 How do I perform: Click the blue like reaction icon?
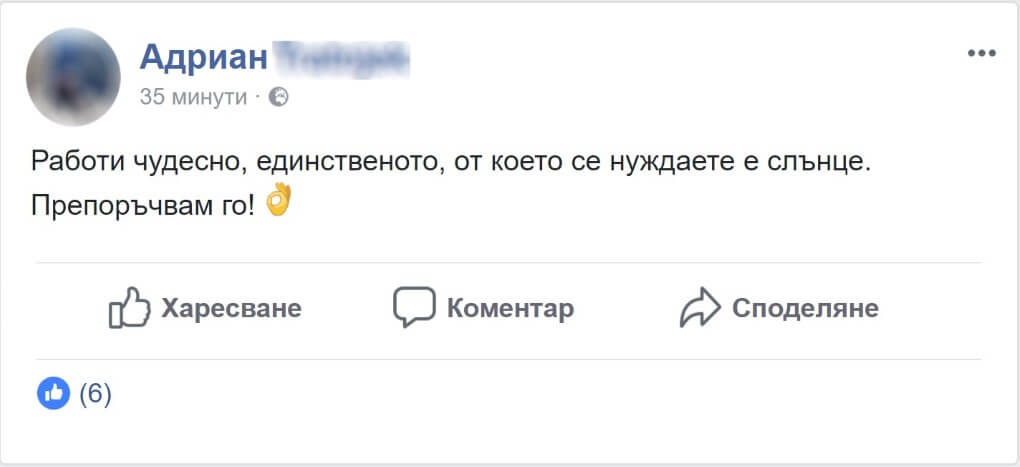click(x=53, y=393)
